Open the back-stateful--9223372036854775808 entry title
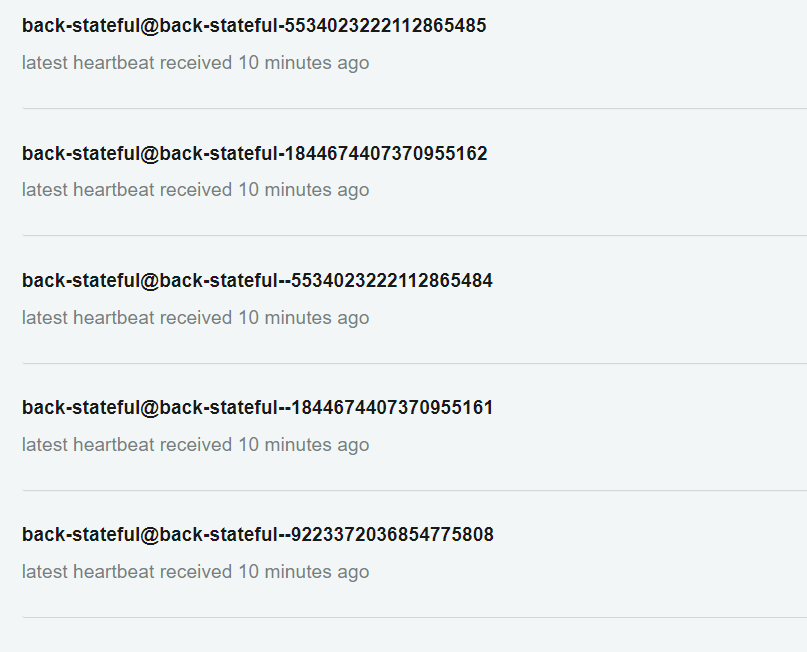Image resolution: width=807 pixels, height=652 pixels. (258, 535)
